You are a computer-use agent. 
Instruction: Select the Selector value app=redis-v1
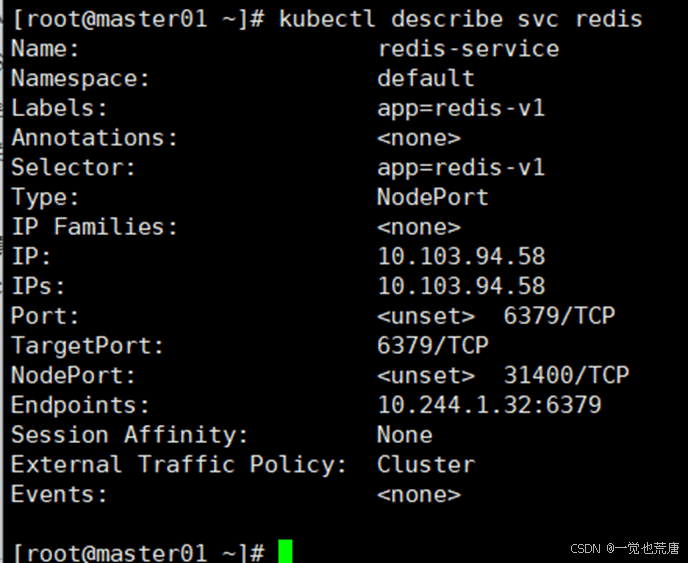[460, 167]
